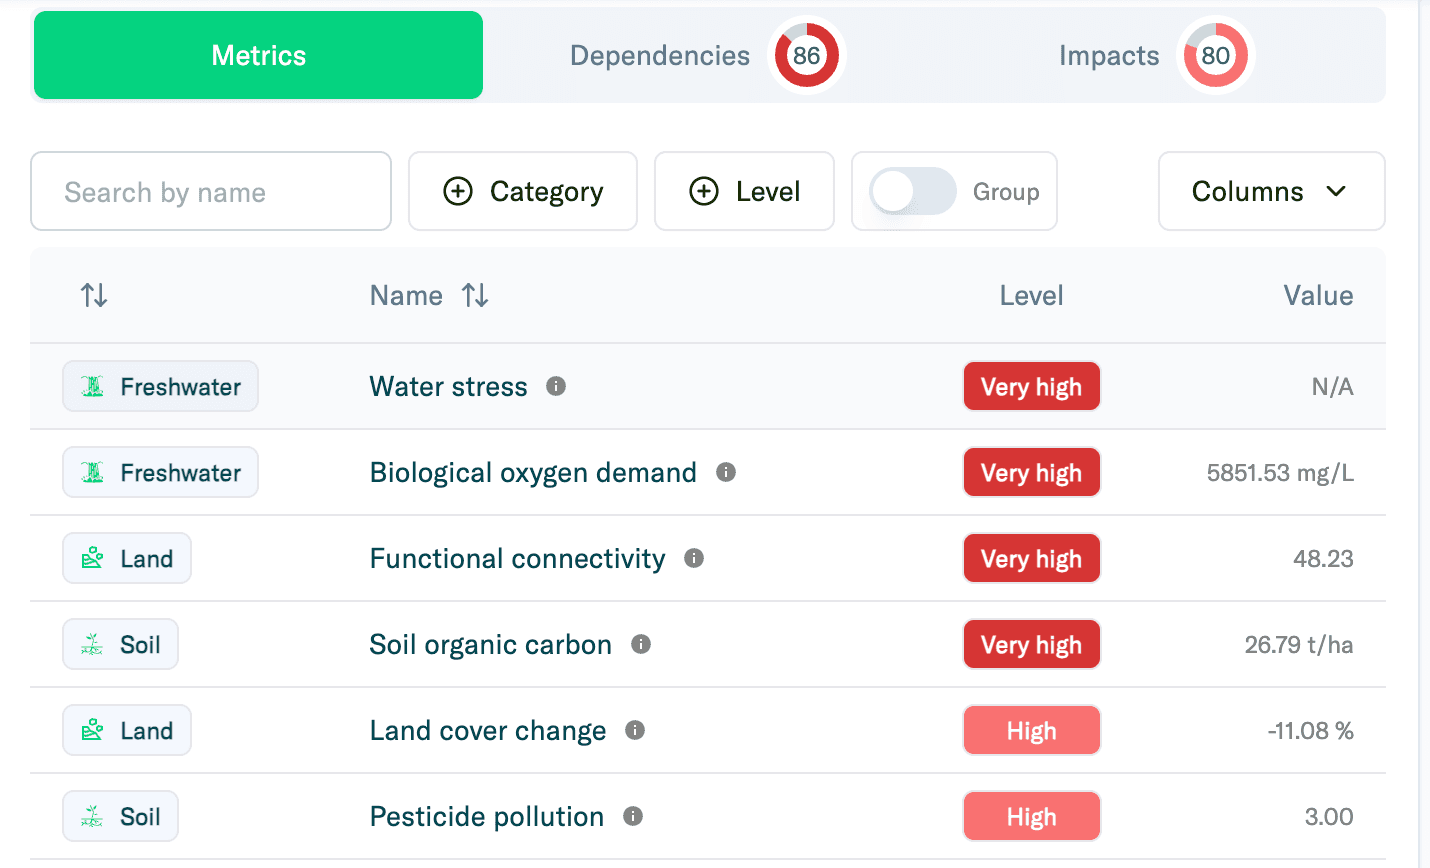Click Very high badge for Functional connectivity
Viewport: 1430px width, 868px height.
click(x=1031, y=558)
